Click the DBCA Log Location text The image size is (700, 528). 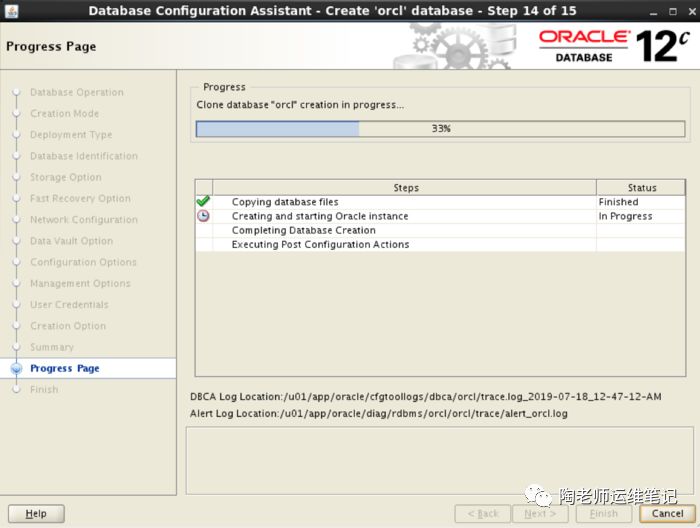coord(425,397)
